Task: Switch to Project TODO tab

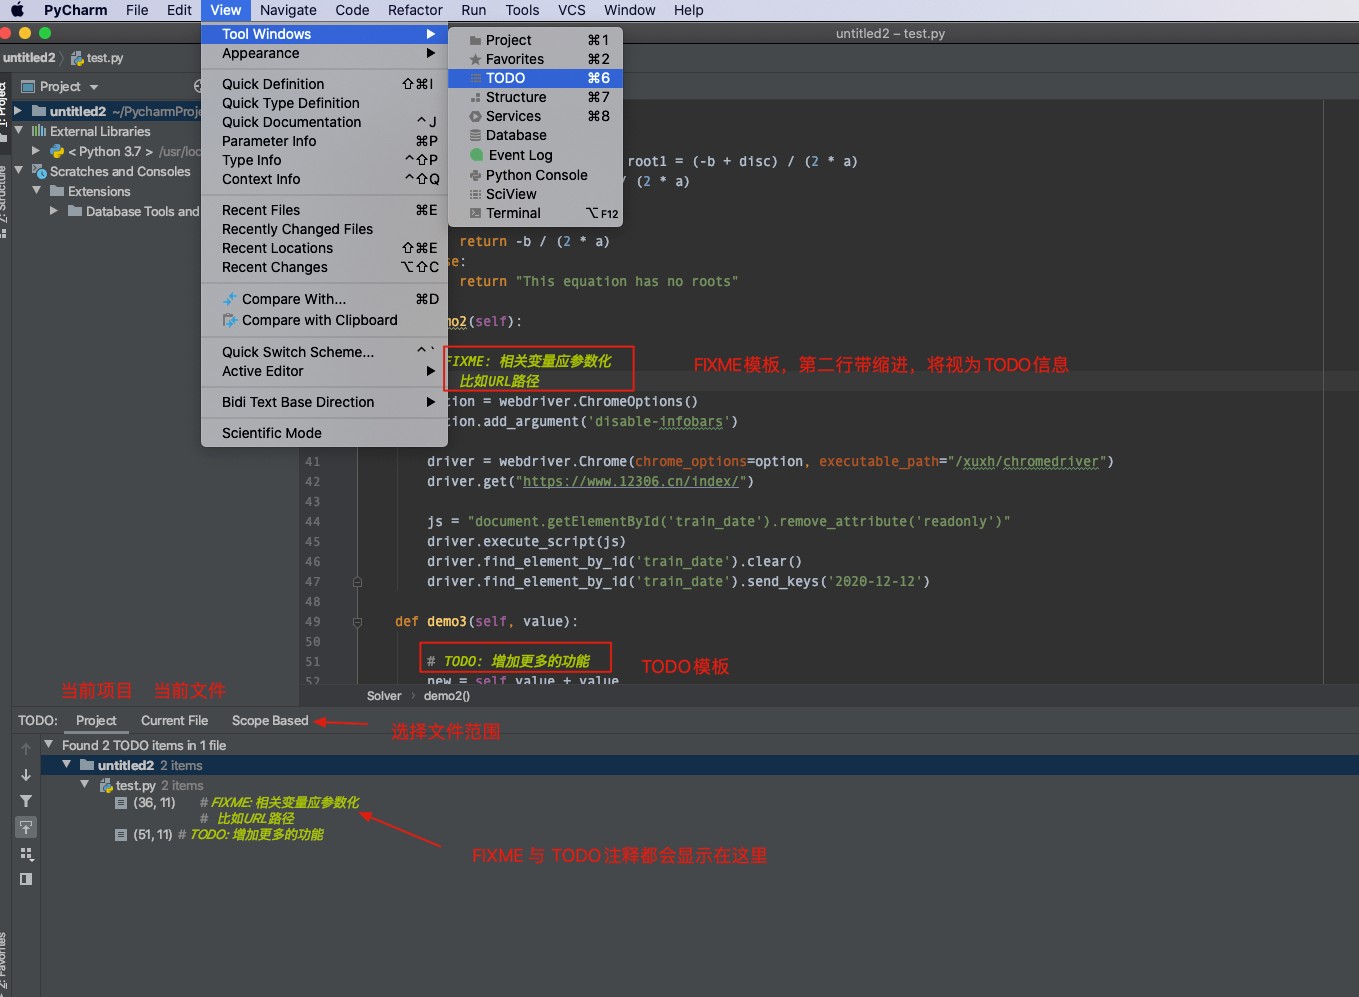Action: 96,720
